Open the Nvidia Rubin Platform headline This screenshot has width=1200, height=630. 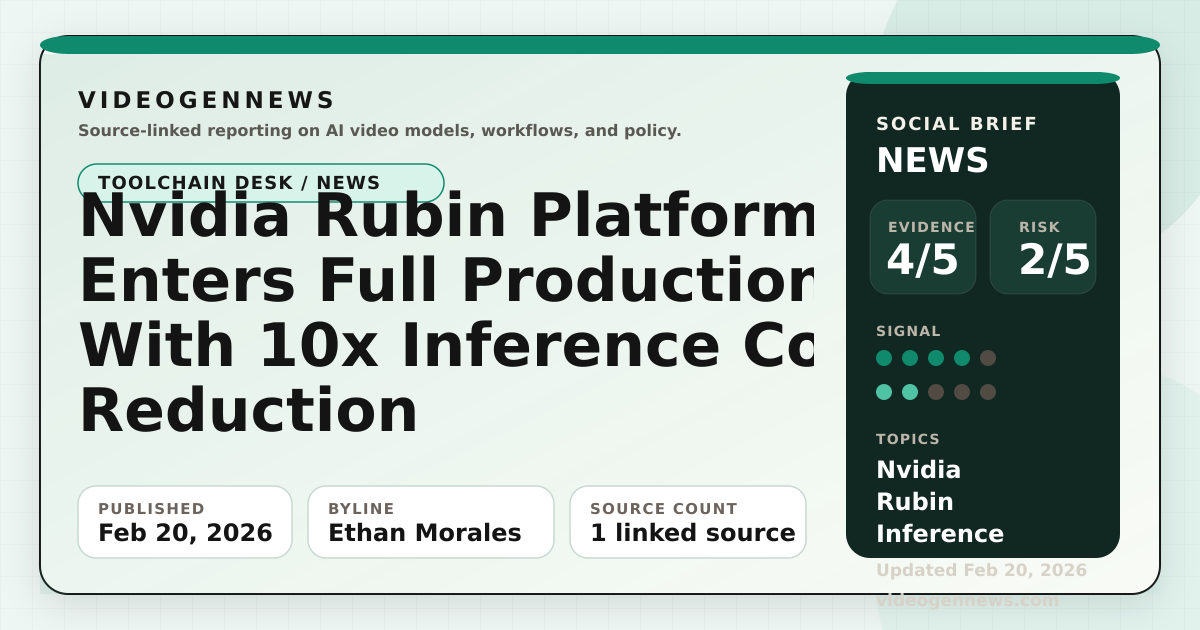446,312
